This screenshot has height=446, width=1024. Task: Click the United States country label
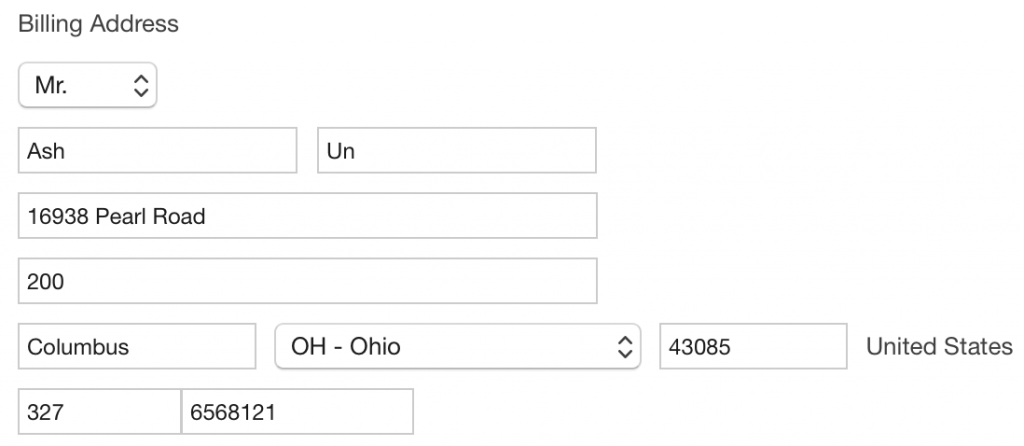[x=938, y=347]
